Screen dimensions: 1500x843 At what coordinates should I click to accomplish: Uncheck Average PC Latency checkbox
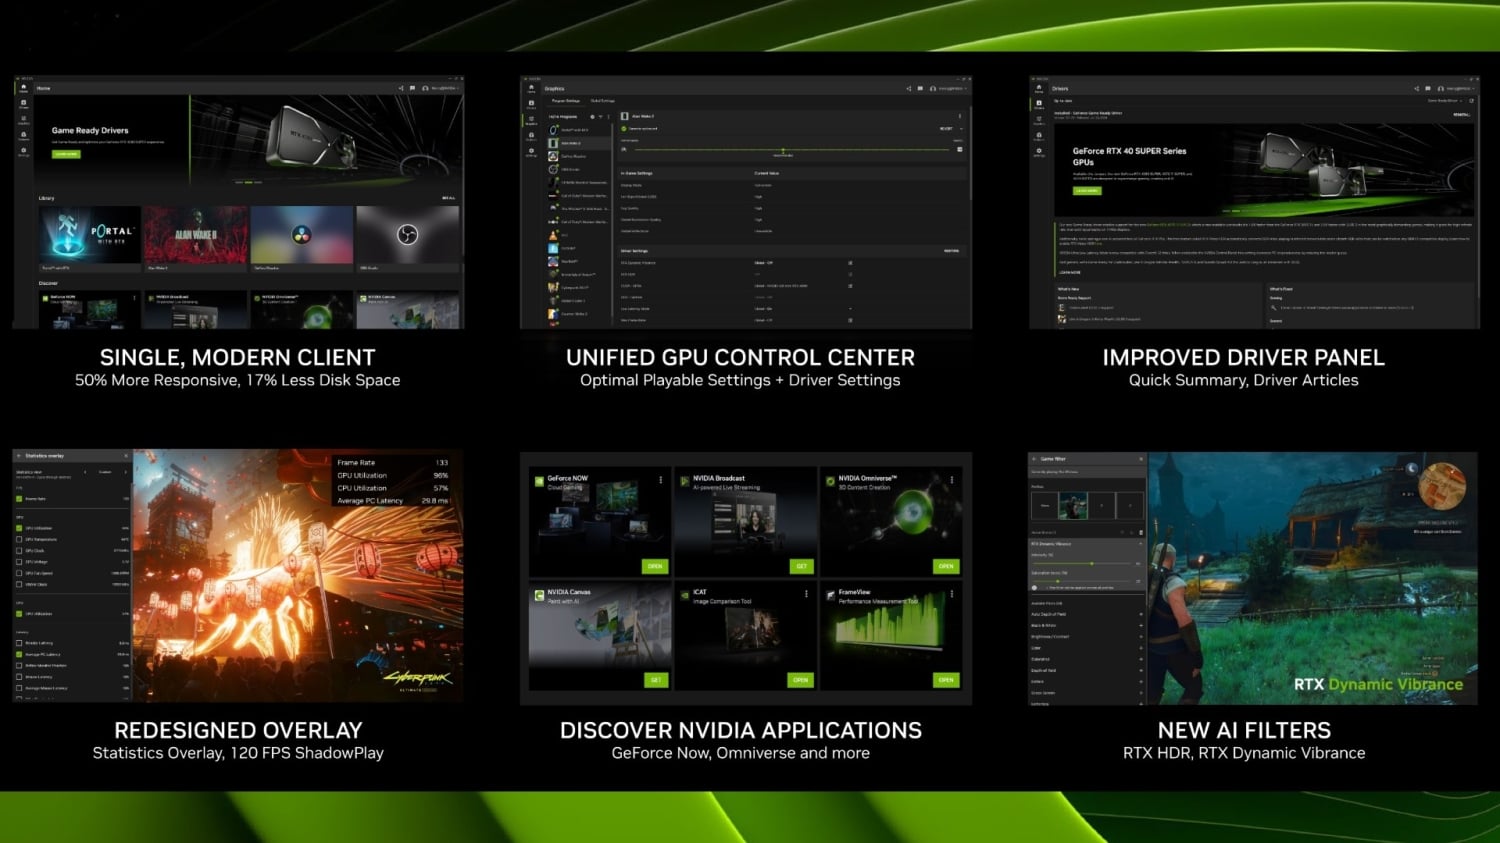tap(19, 654)
